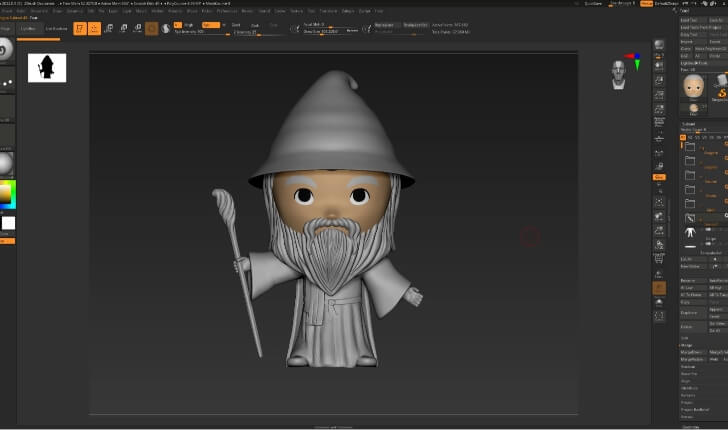Toggle Live Boolean rendering
The image size is (728, 430).
pyautogui.click(x=56, y=28)
